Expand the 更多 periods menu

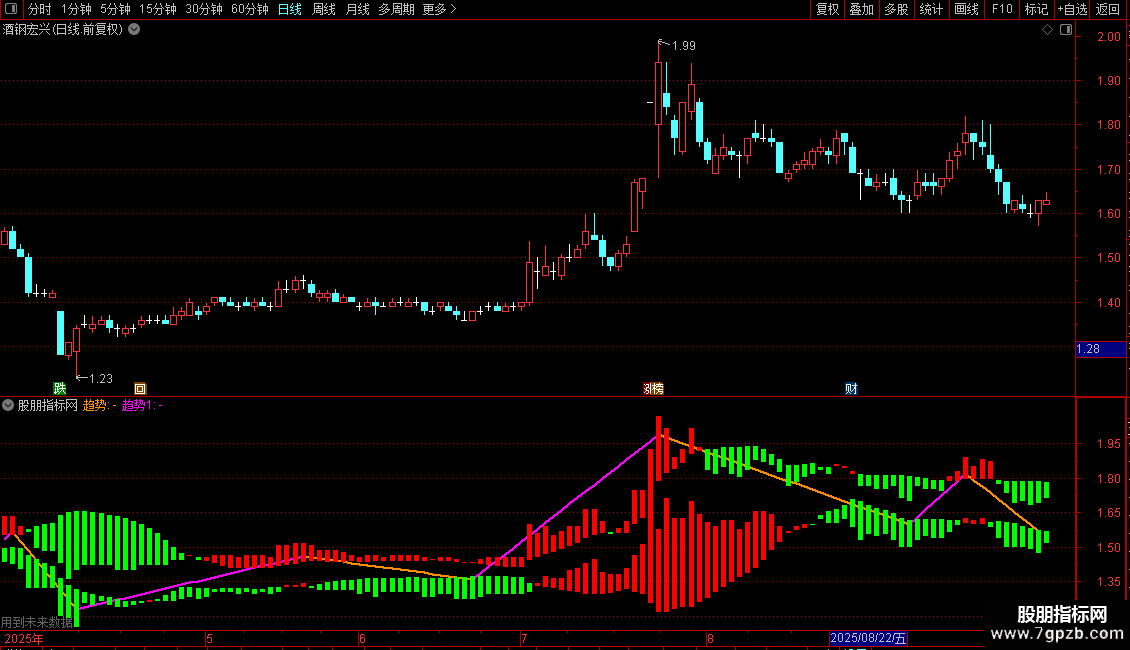pyautogui.click(x=440, y=9)
